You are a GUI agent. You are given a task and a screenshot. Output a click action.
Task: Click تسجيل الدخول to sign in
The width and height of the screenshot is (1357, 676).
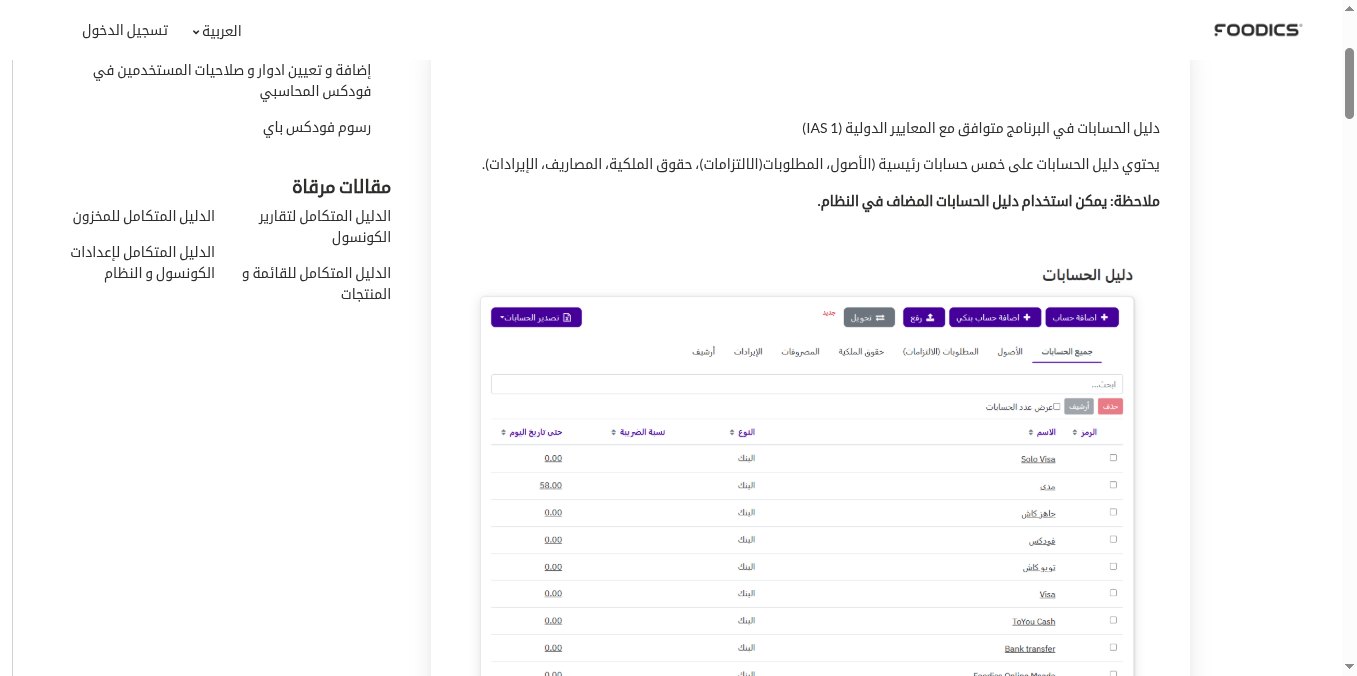[x=124, y=31]
